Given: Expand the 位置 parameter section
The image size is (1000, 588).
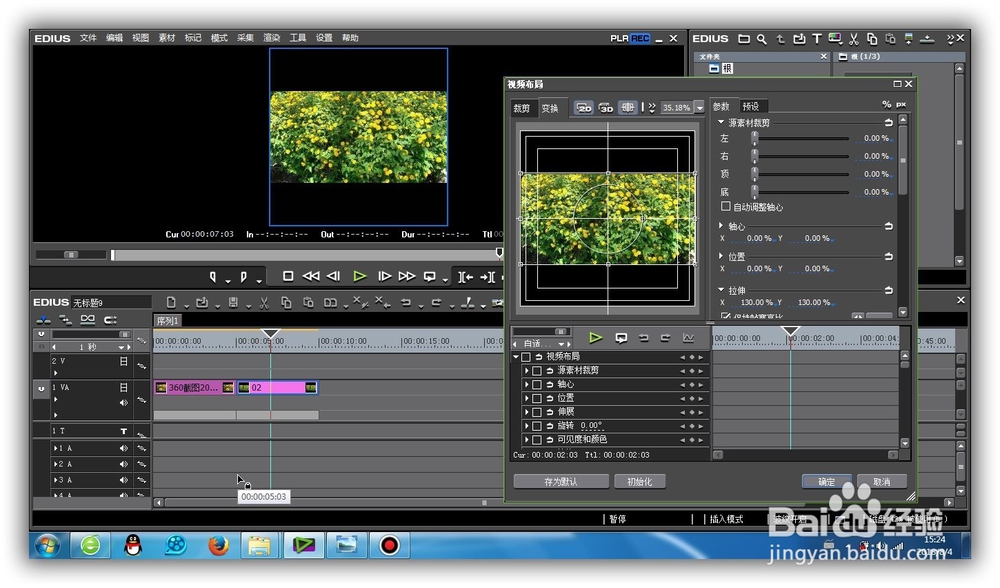Looking at the screenshot, I should (721, 256).
